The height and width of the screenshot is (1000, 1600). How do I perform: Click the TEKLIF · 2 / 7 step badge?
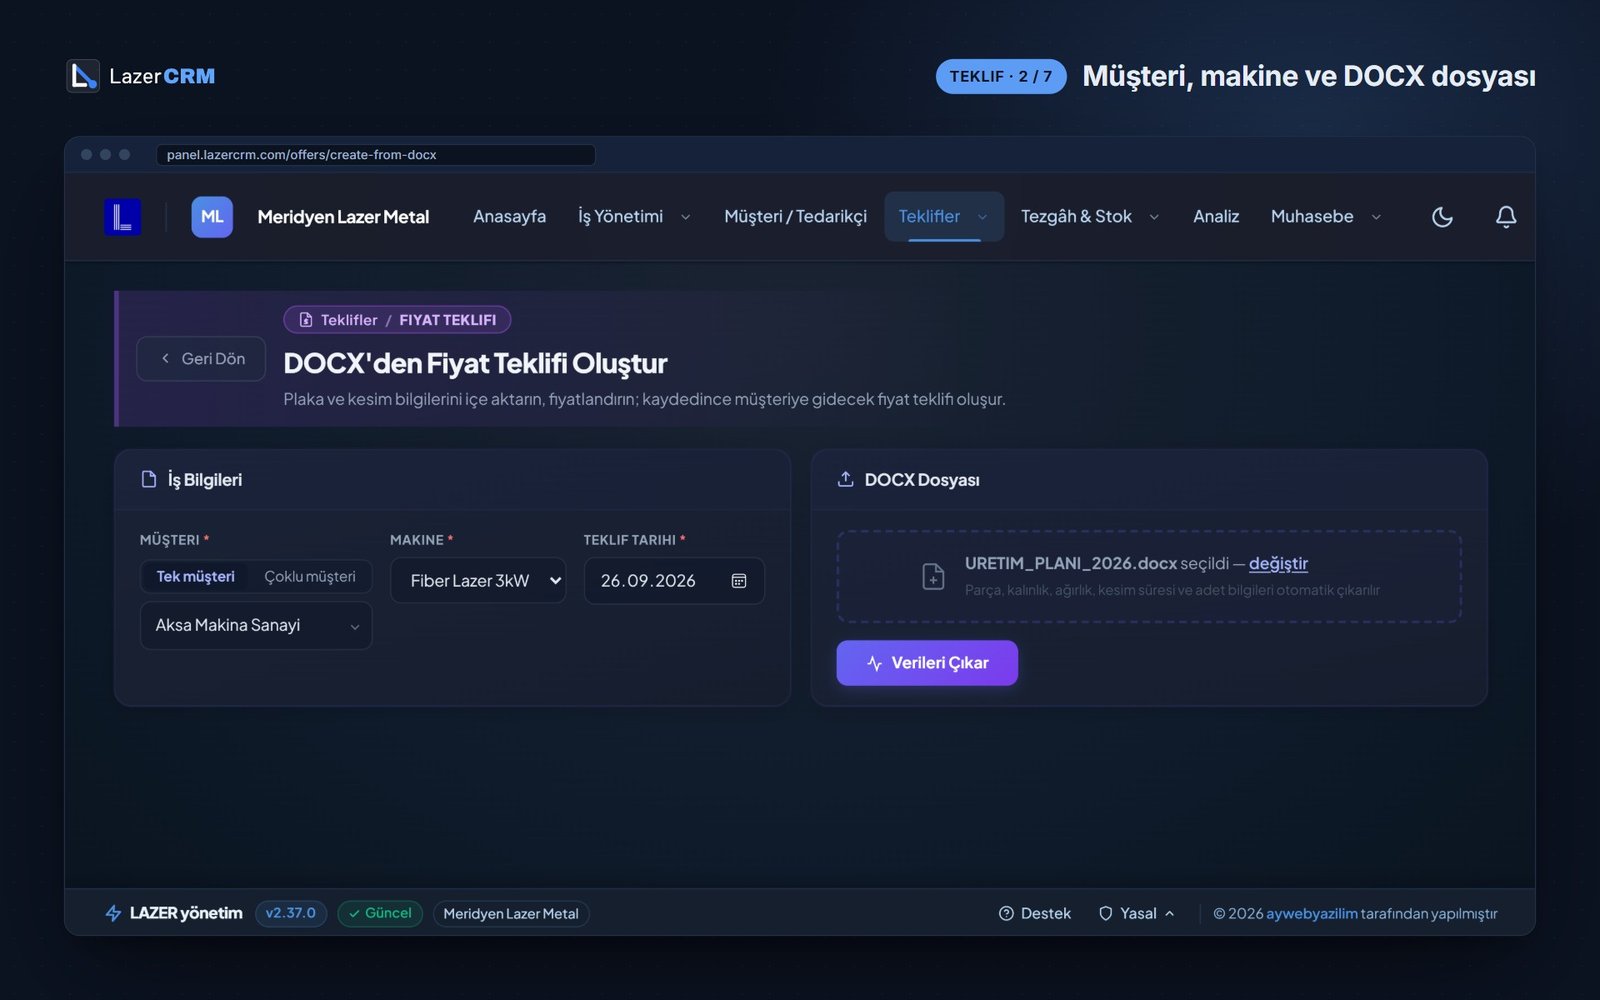tap(1001, 77)
